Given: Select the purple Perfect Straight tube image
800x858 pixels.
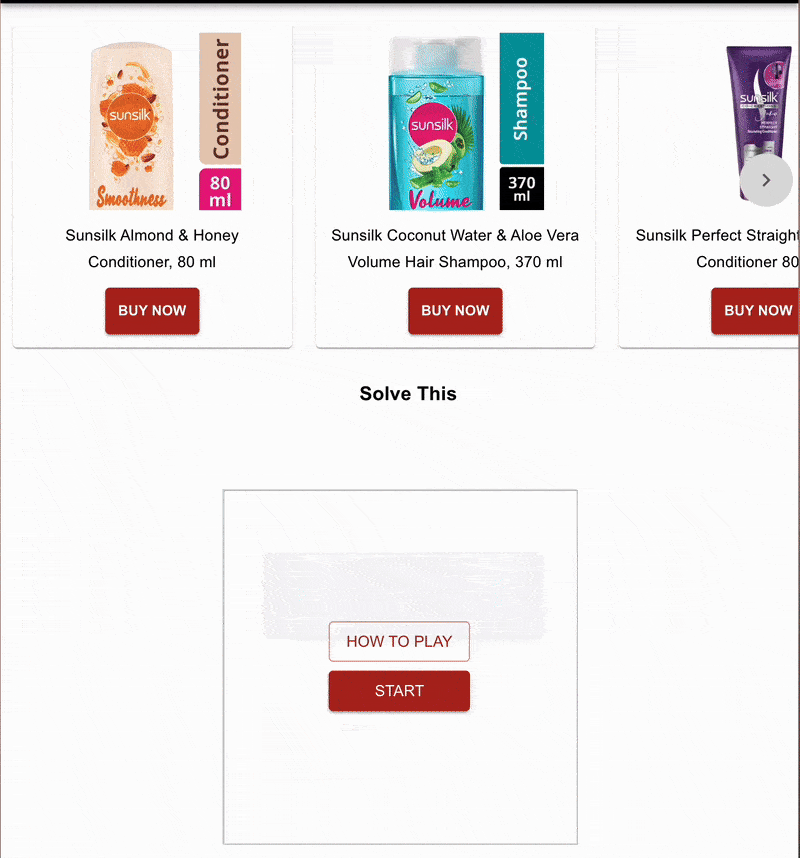Looking at the screenshot, I should tap(760, 123).
